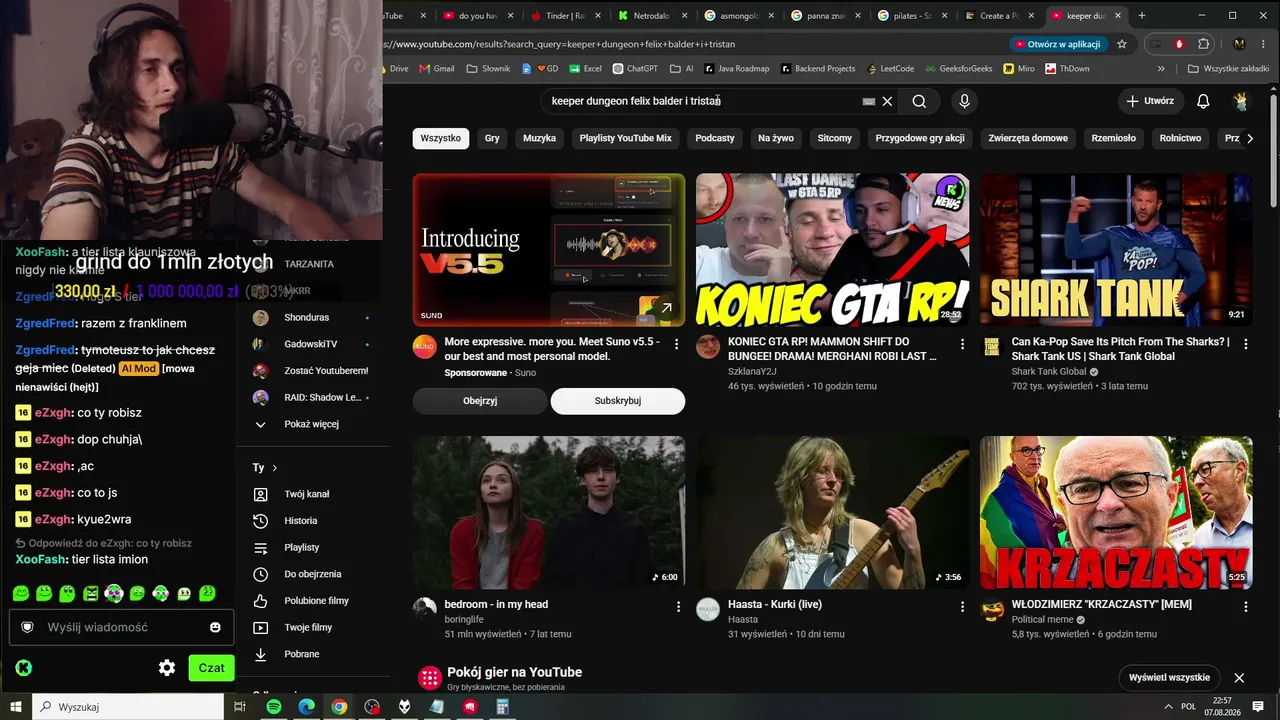Image resolution: width=1280 pixels, height=720 pixels.
Task: Open more options for the Suno ad
Action: click(677, 344)
